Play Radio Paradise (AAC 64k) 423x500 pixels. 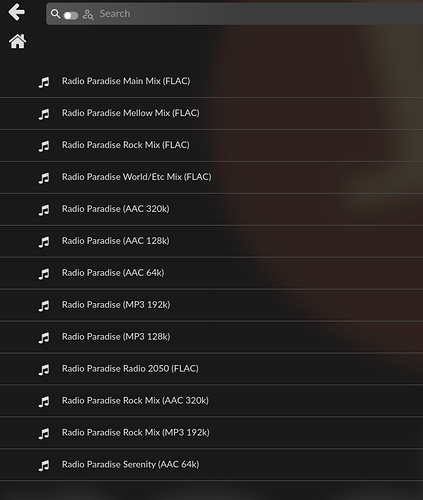(211, 273)
